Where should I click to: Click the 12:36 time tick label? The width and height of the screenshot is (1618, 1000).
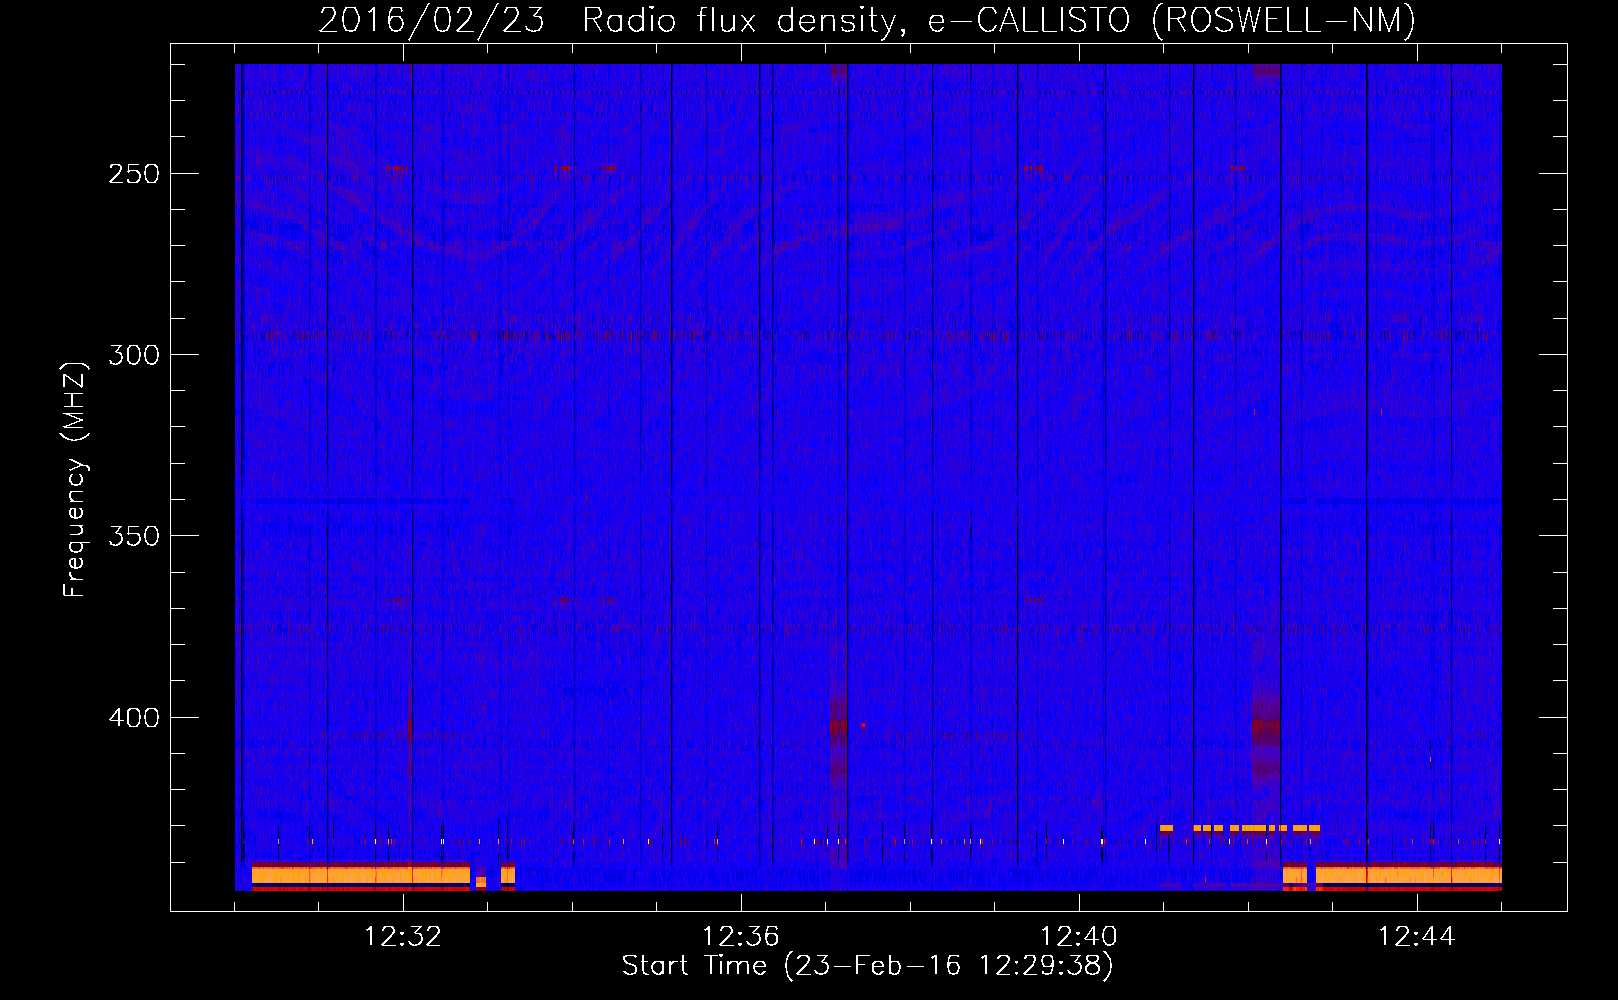coord(741,936)
